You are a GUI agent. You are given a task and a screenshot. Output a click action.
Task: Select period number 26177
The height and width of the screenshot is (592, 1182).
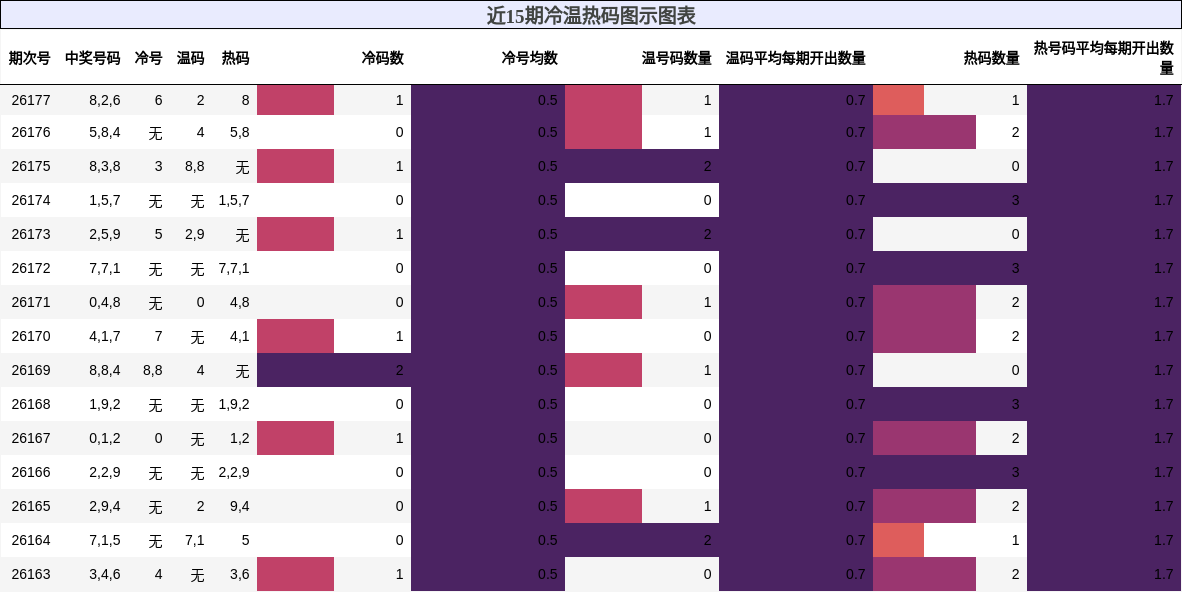coord(31,100)
